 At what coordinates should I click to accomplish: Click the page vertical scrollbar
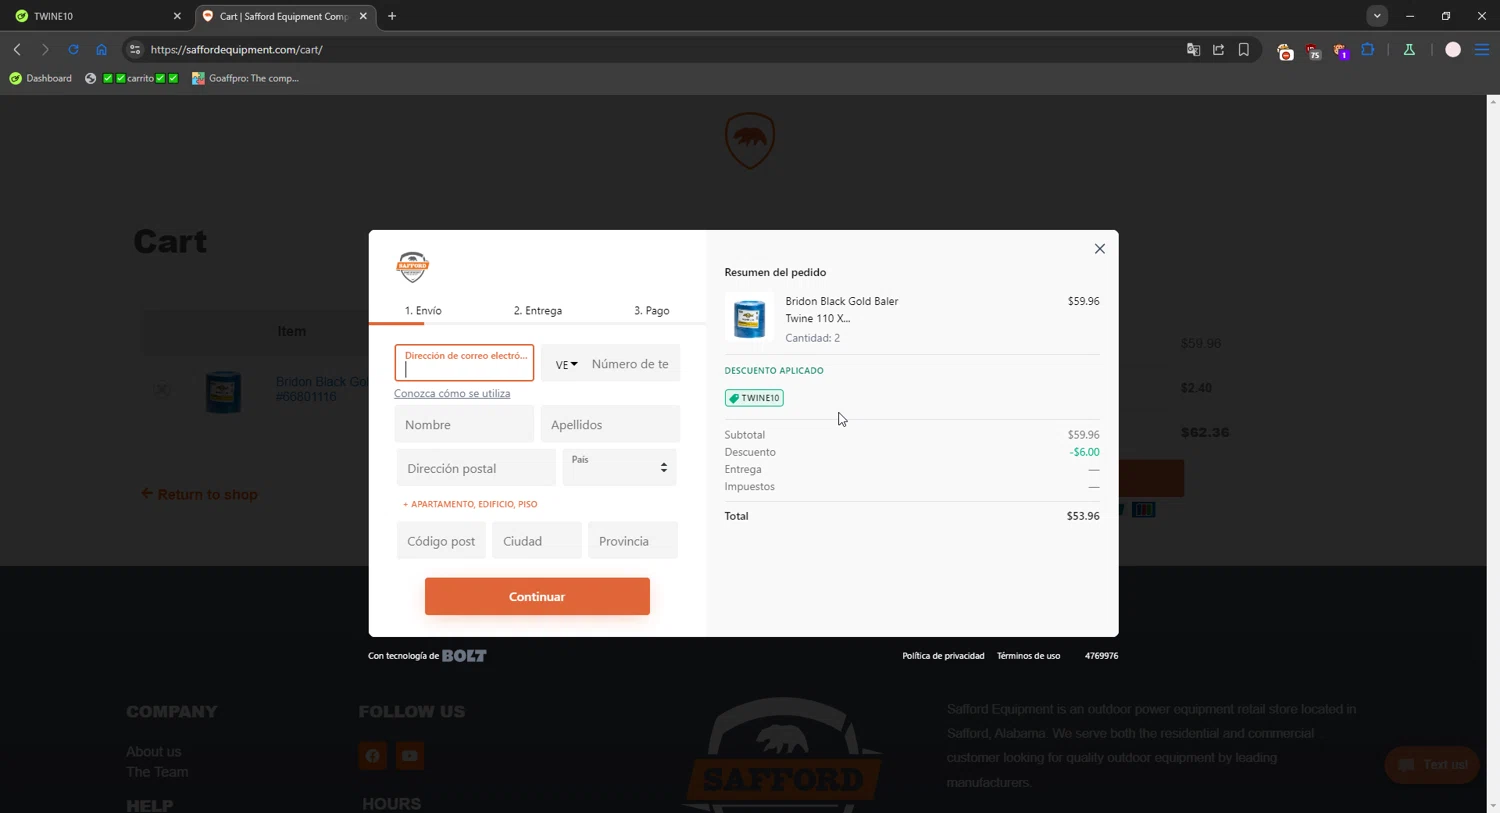(1492, 453)
